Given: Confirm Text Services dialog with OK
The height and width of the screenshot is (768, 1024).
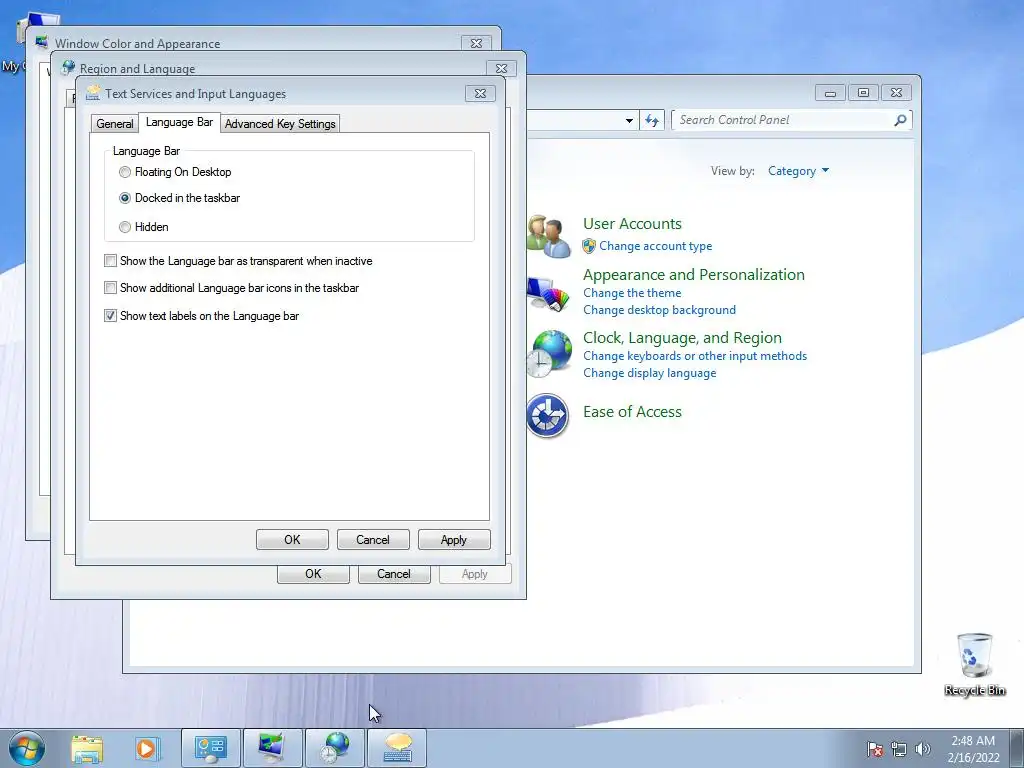Looking at the screenshot, I should tap(292, 540).
